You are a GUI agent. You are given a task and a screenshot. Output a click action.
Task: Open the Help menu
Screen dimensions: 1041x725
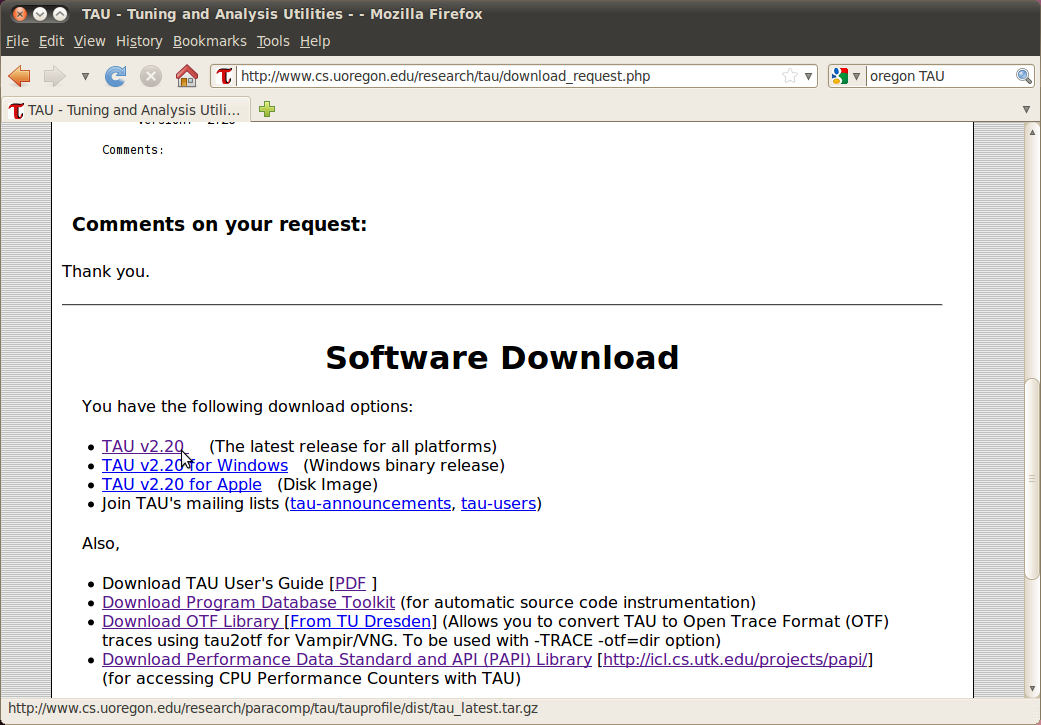click(x=315, y=41)
